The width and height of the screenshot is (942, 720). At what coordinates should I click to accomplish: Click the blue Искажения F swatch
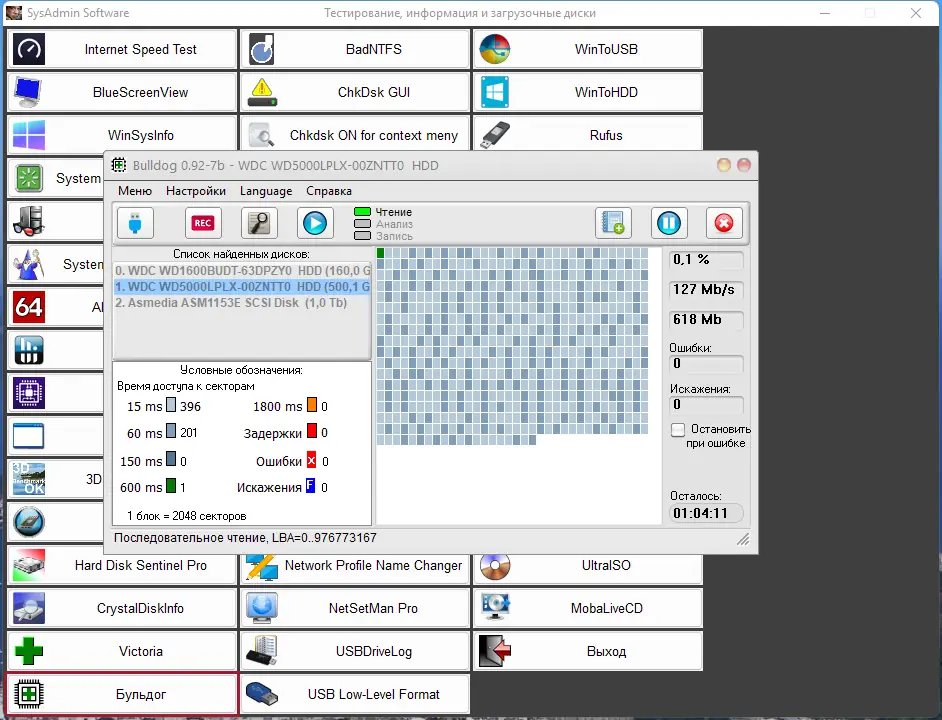click(x=311, y=485)
